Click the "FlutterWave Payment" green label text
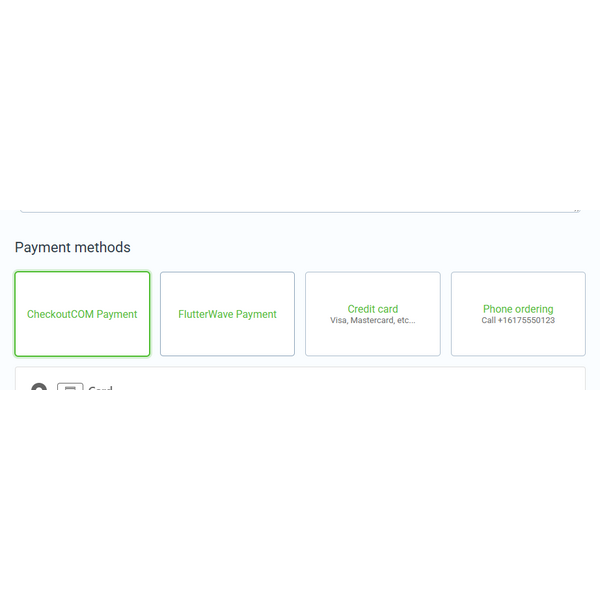Image resolution: width=600 pixels, height=600 pixels. (x=227, y=314)
